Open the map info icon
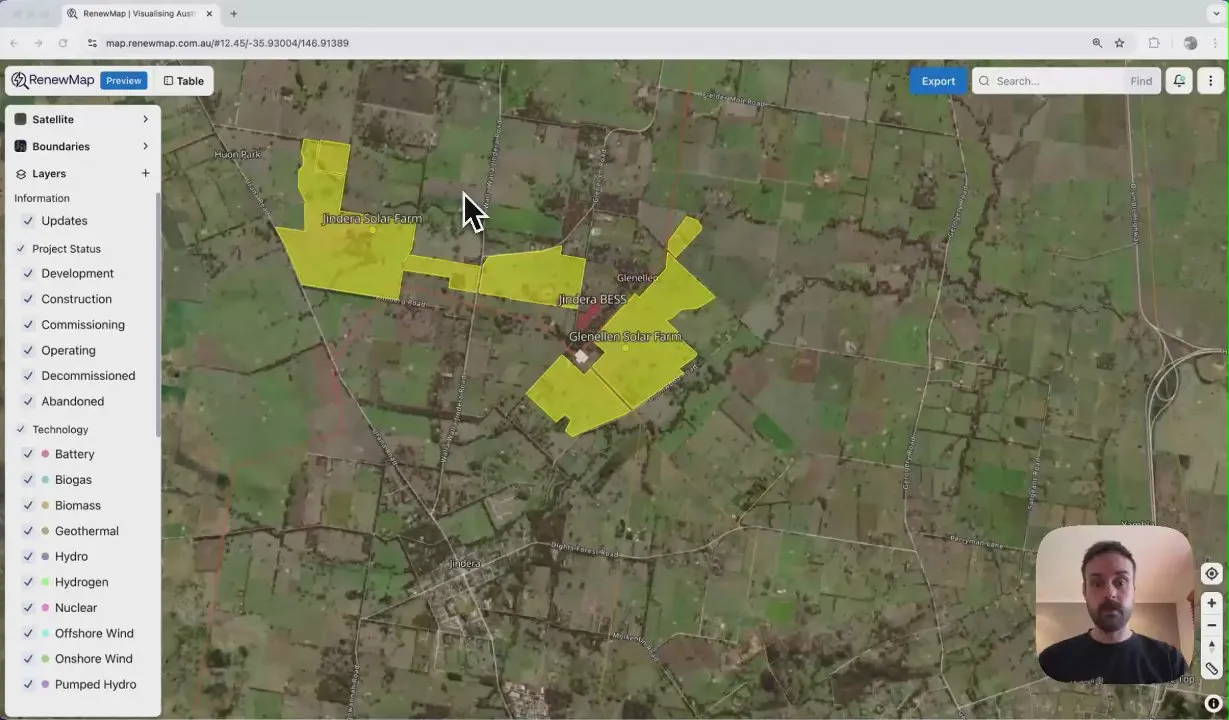 point(1213,703)
